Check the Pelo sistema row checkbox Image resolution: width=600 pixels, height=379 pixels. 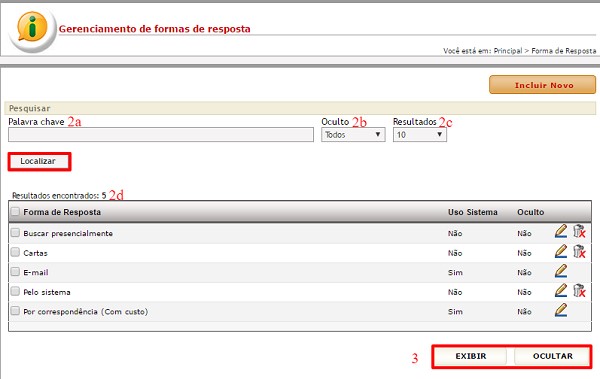[x=15, y=291]
